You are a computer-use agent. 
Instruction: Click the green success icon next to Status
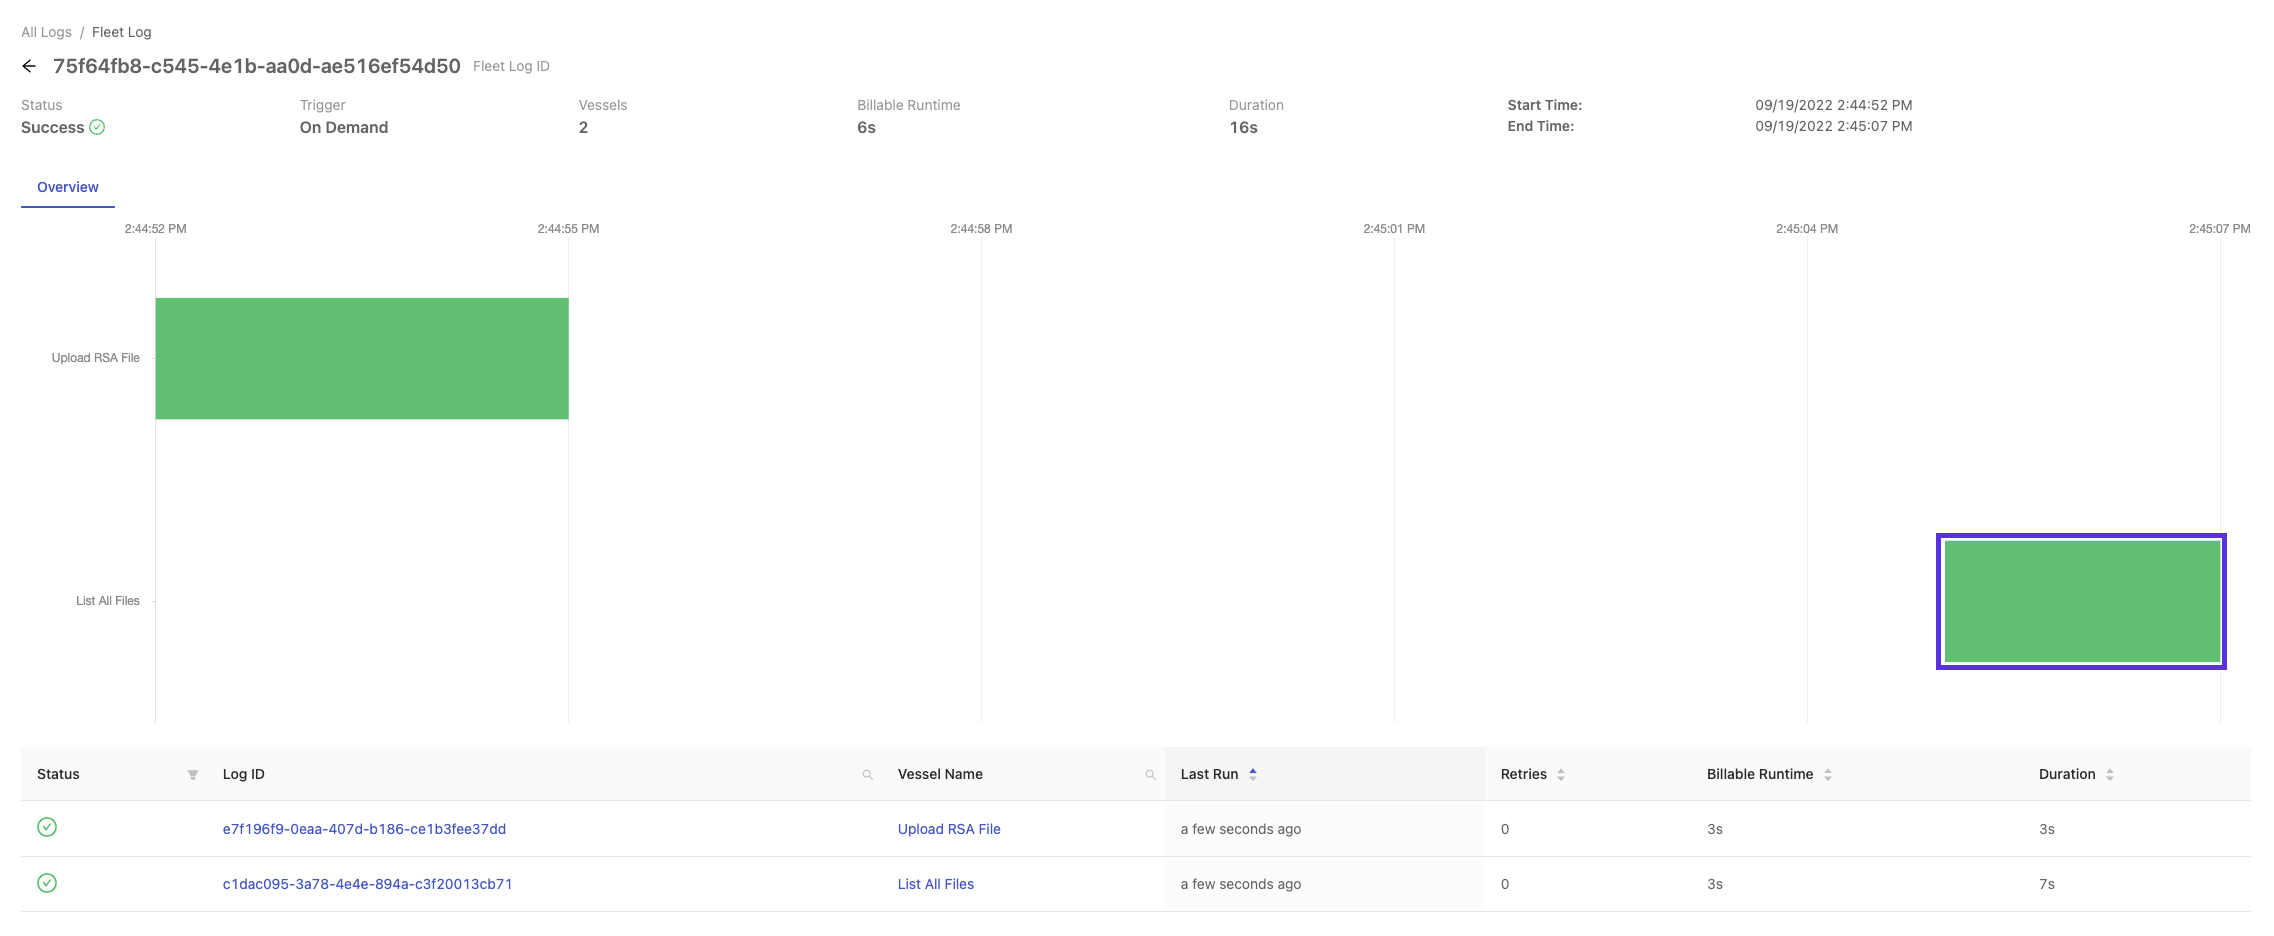(x=97, y=127)
